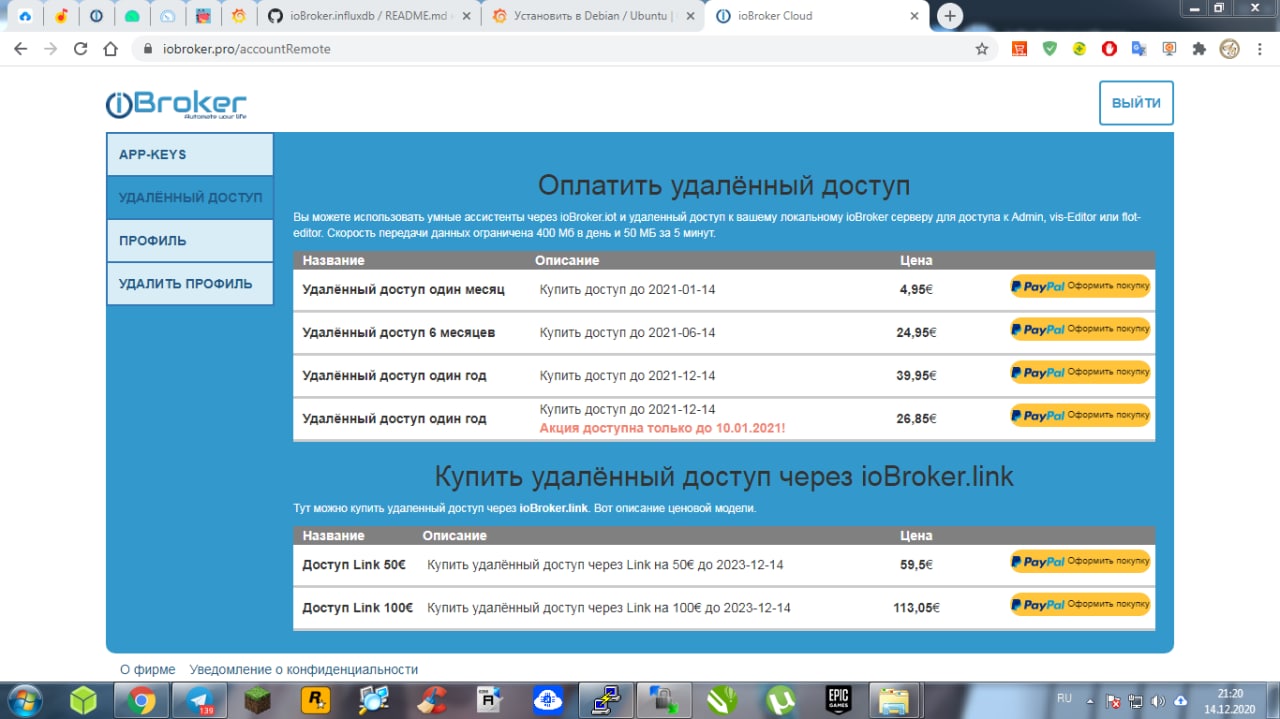Bookmark this page with the star icon
Image resolution: width=1280 pixels, height=719 pixels.
click(982, 48)
